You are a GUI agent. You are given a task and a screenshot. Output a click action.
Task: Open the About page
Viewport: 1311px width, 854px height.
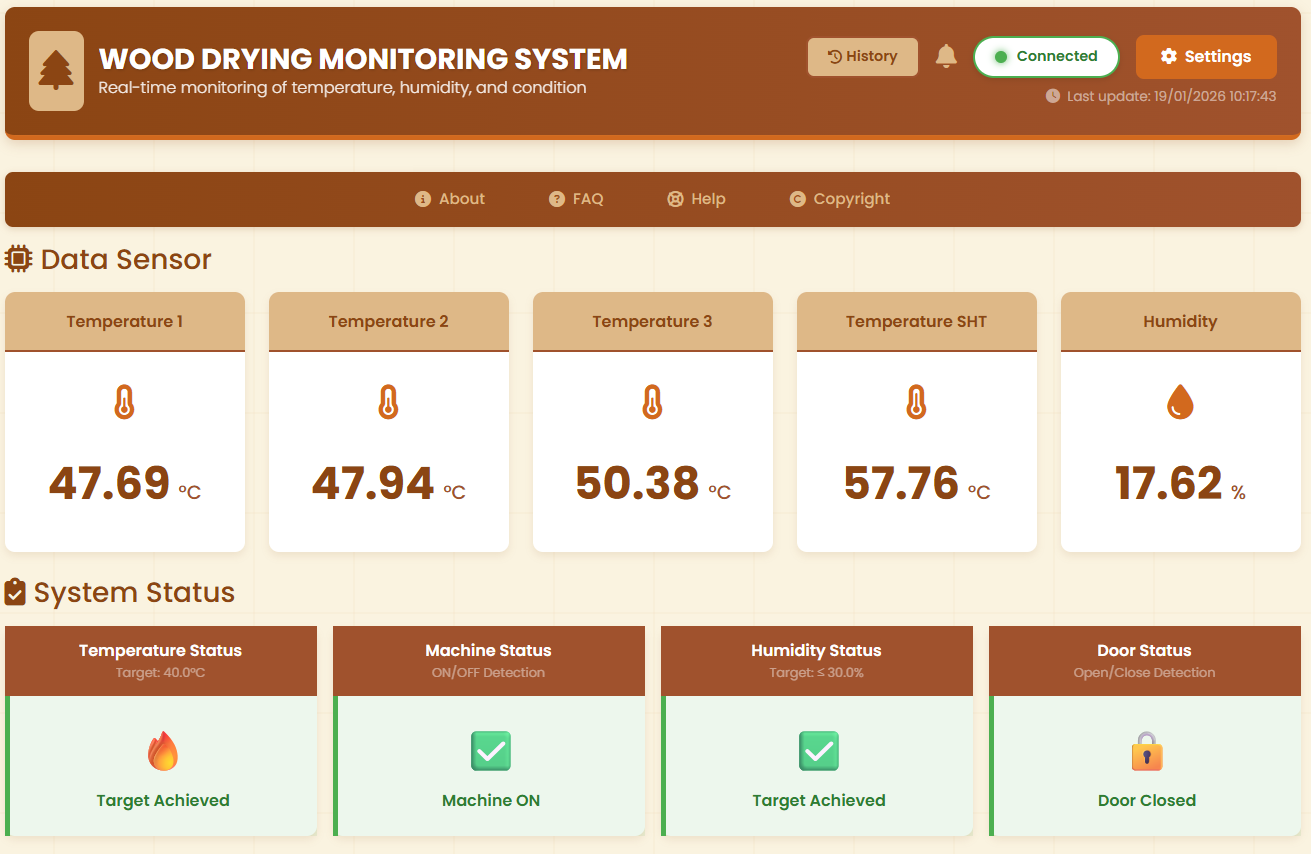coord(450,199)
